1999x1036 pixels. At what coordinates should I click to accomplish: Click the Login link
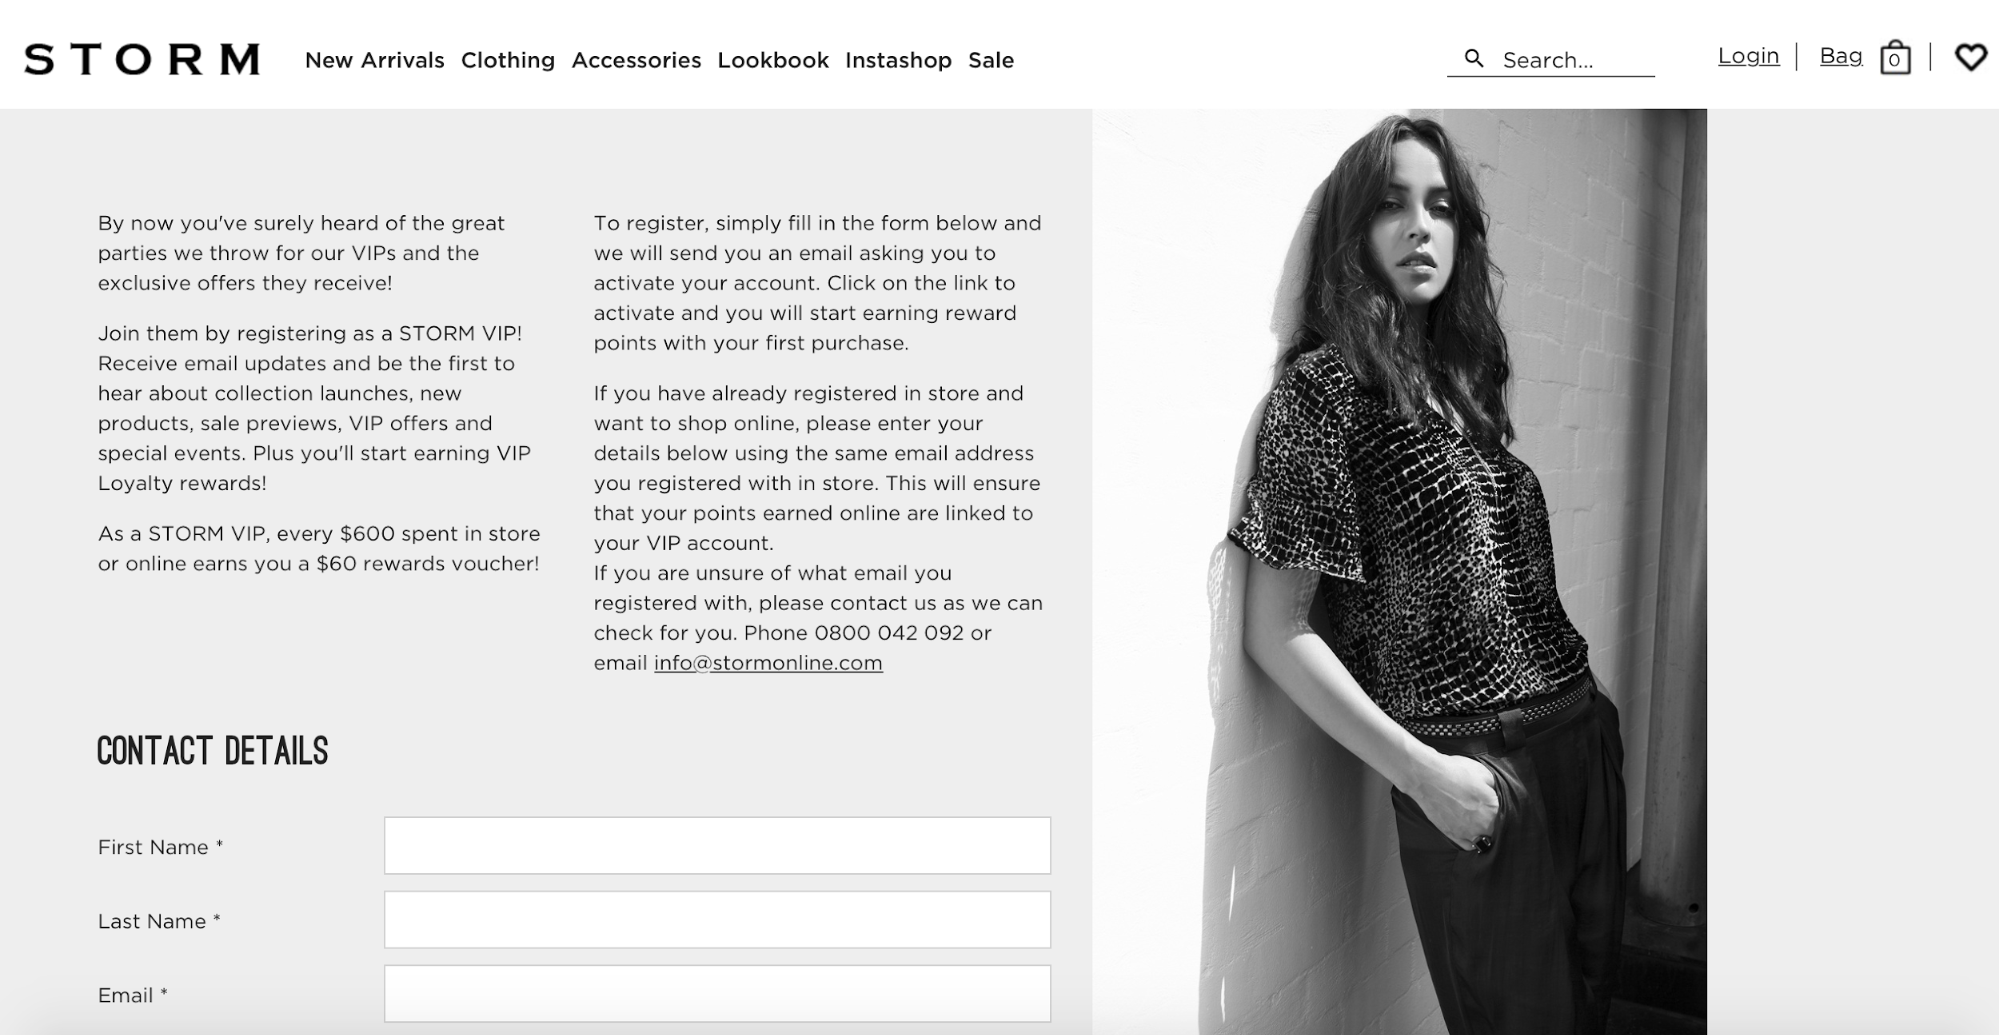[x=1748, y=56]
